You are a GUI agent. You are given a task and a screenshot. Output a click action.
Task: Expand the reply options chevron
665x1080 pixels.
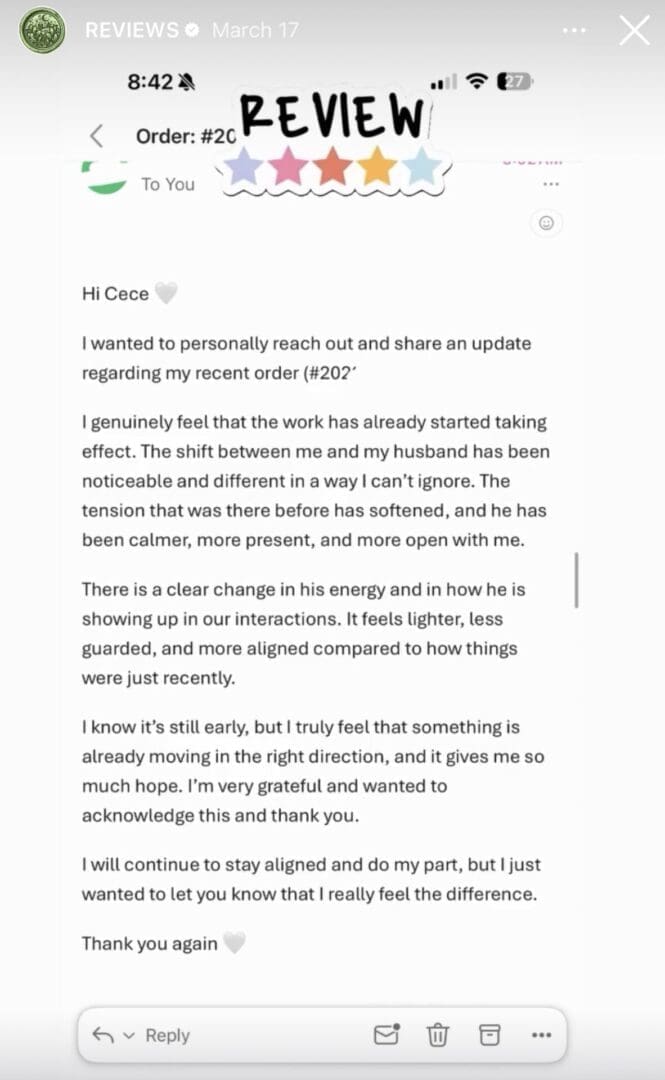pos(128,1036)
